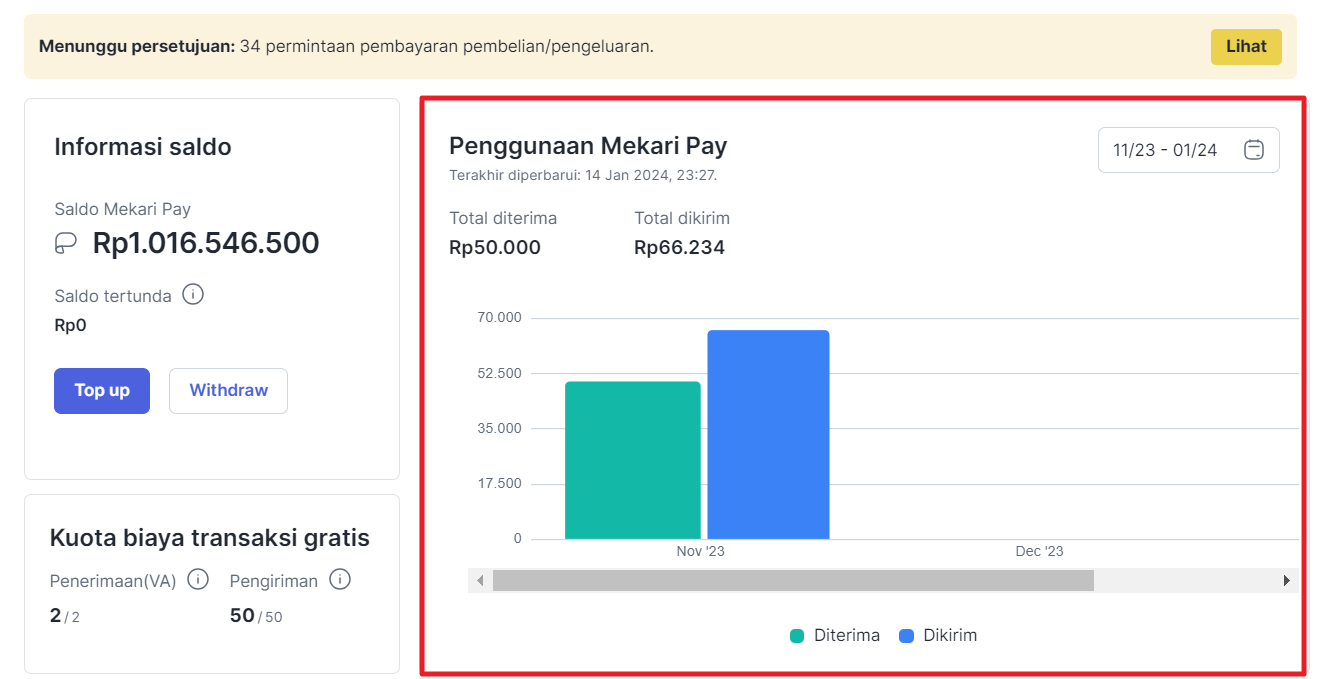Click the Top up button
The image size is (1320, 679).
(102, 391)
